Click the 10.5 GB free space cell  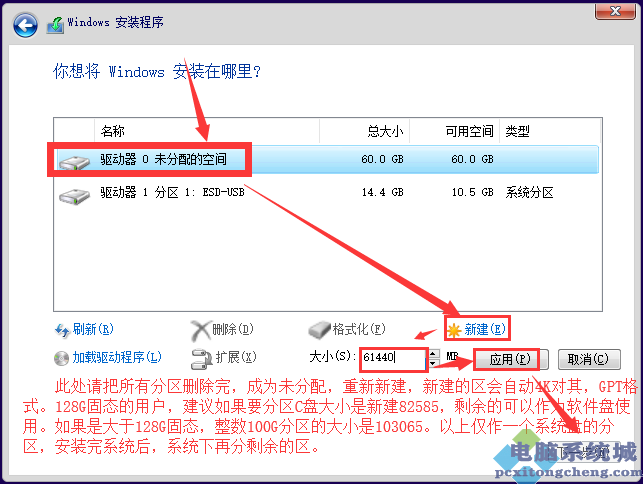[472, 192]
